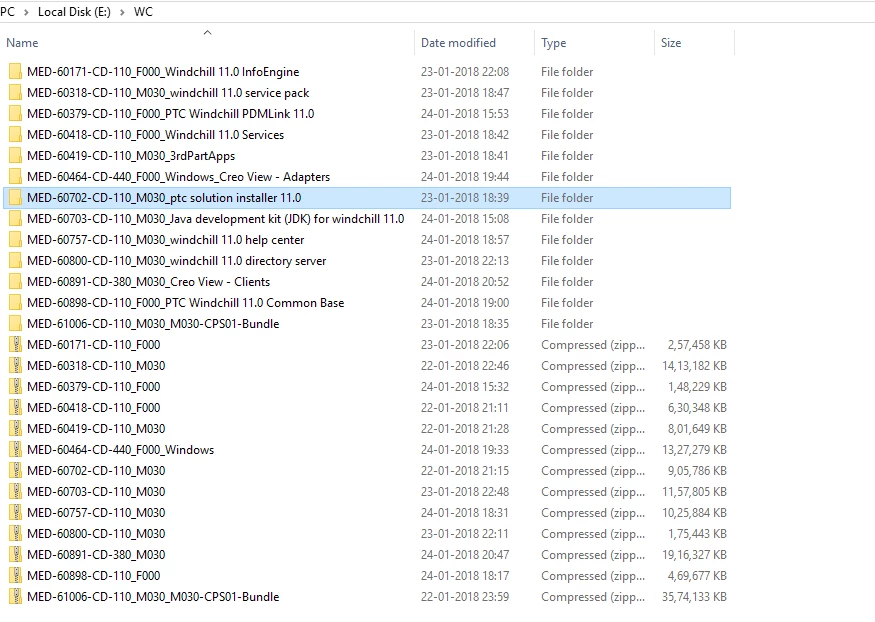Click folder icon of Windchill 11.0 InfoEngine
This screenshot has width=875, height=622.
pyautogui.click(x=15, y=71)
